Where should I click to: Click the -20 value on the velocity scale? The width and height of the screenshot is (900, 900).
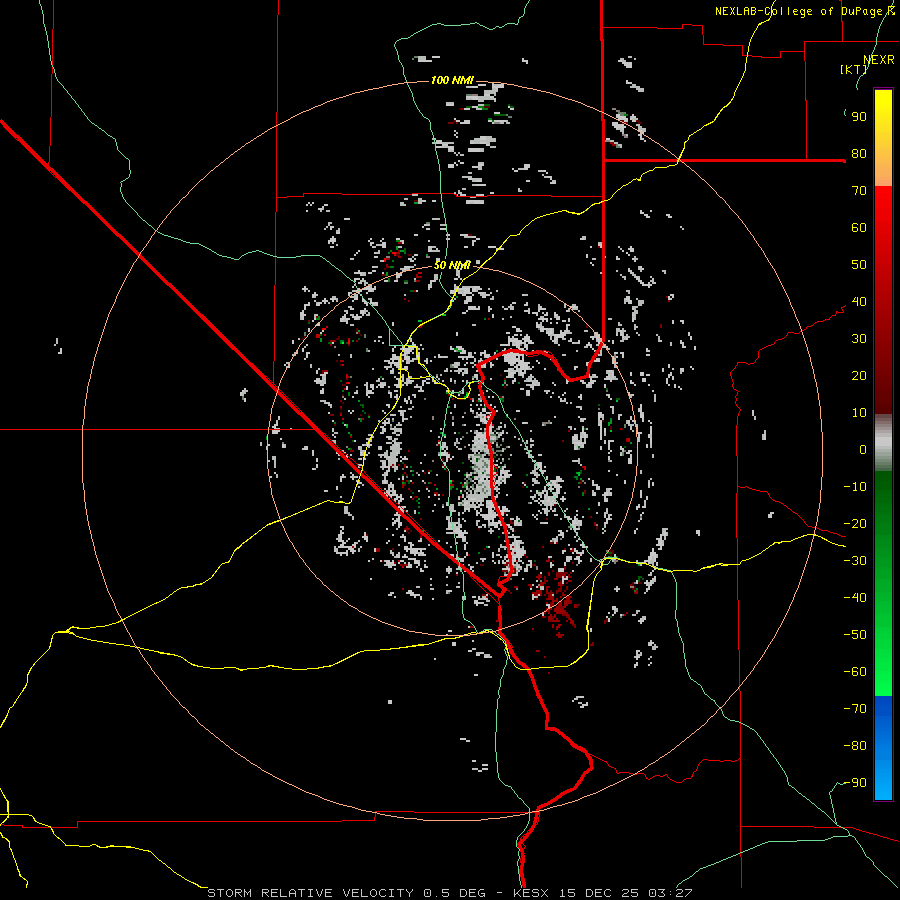point(855,524)
